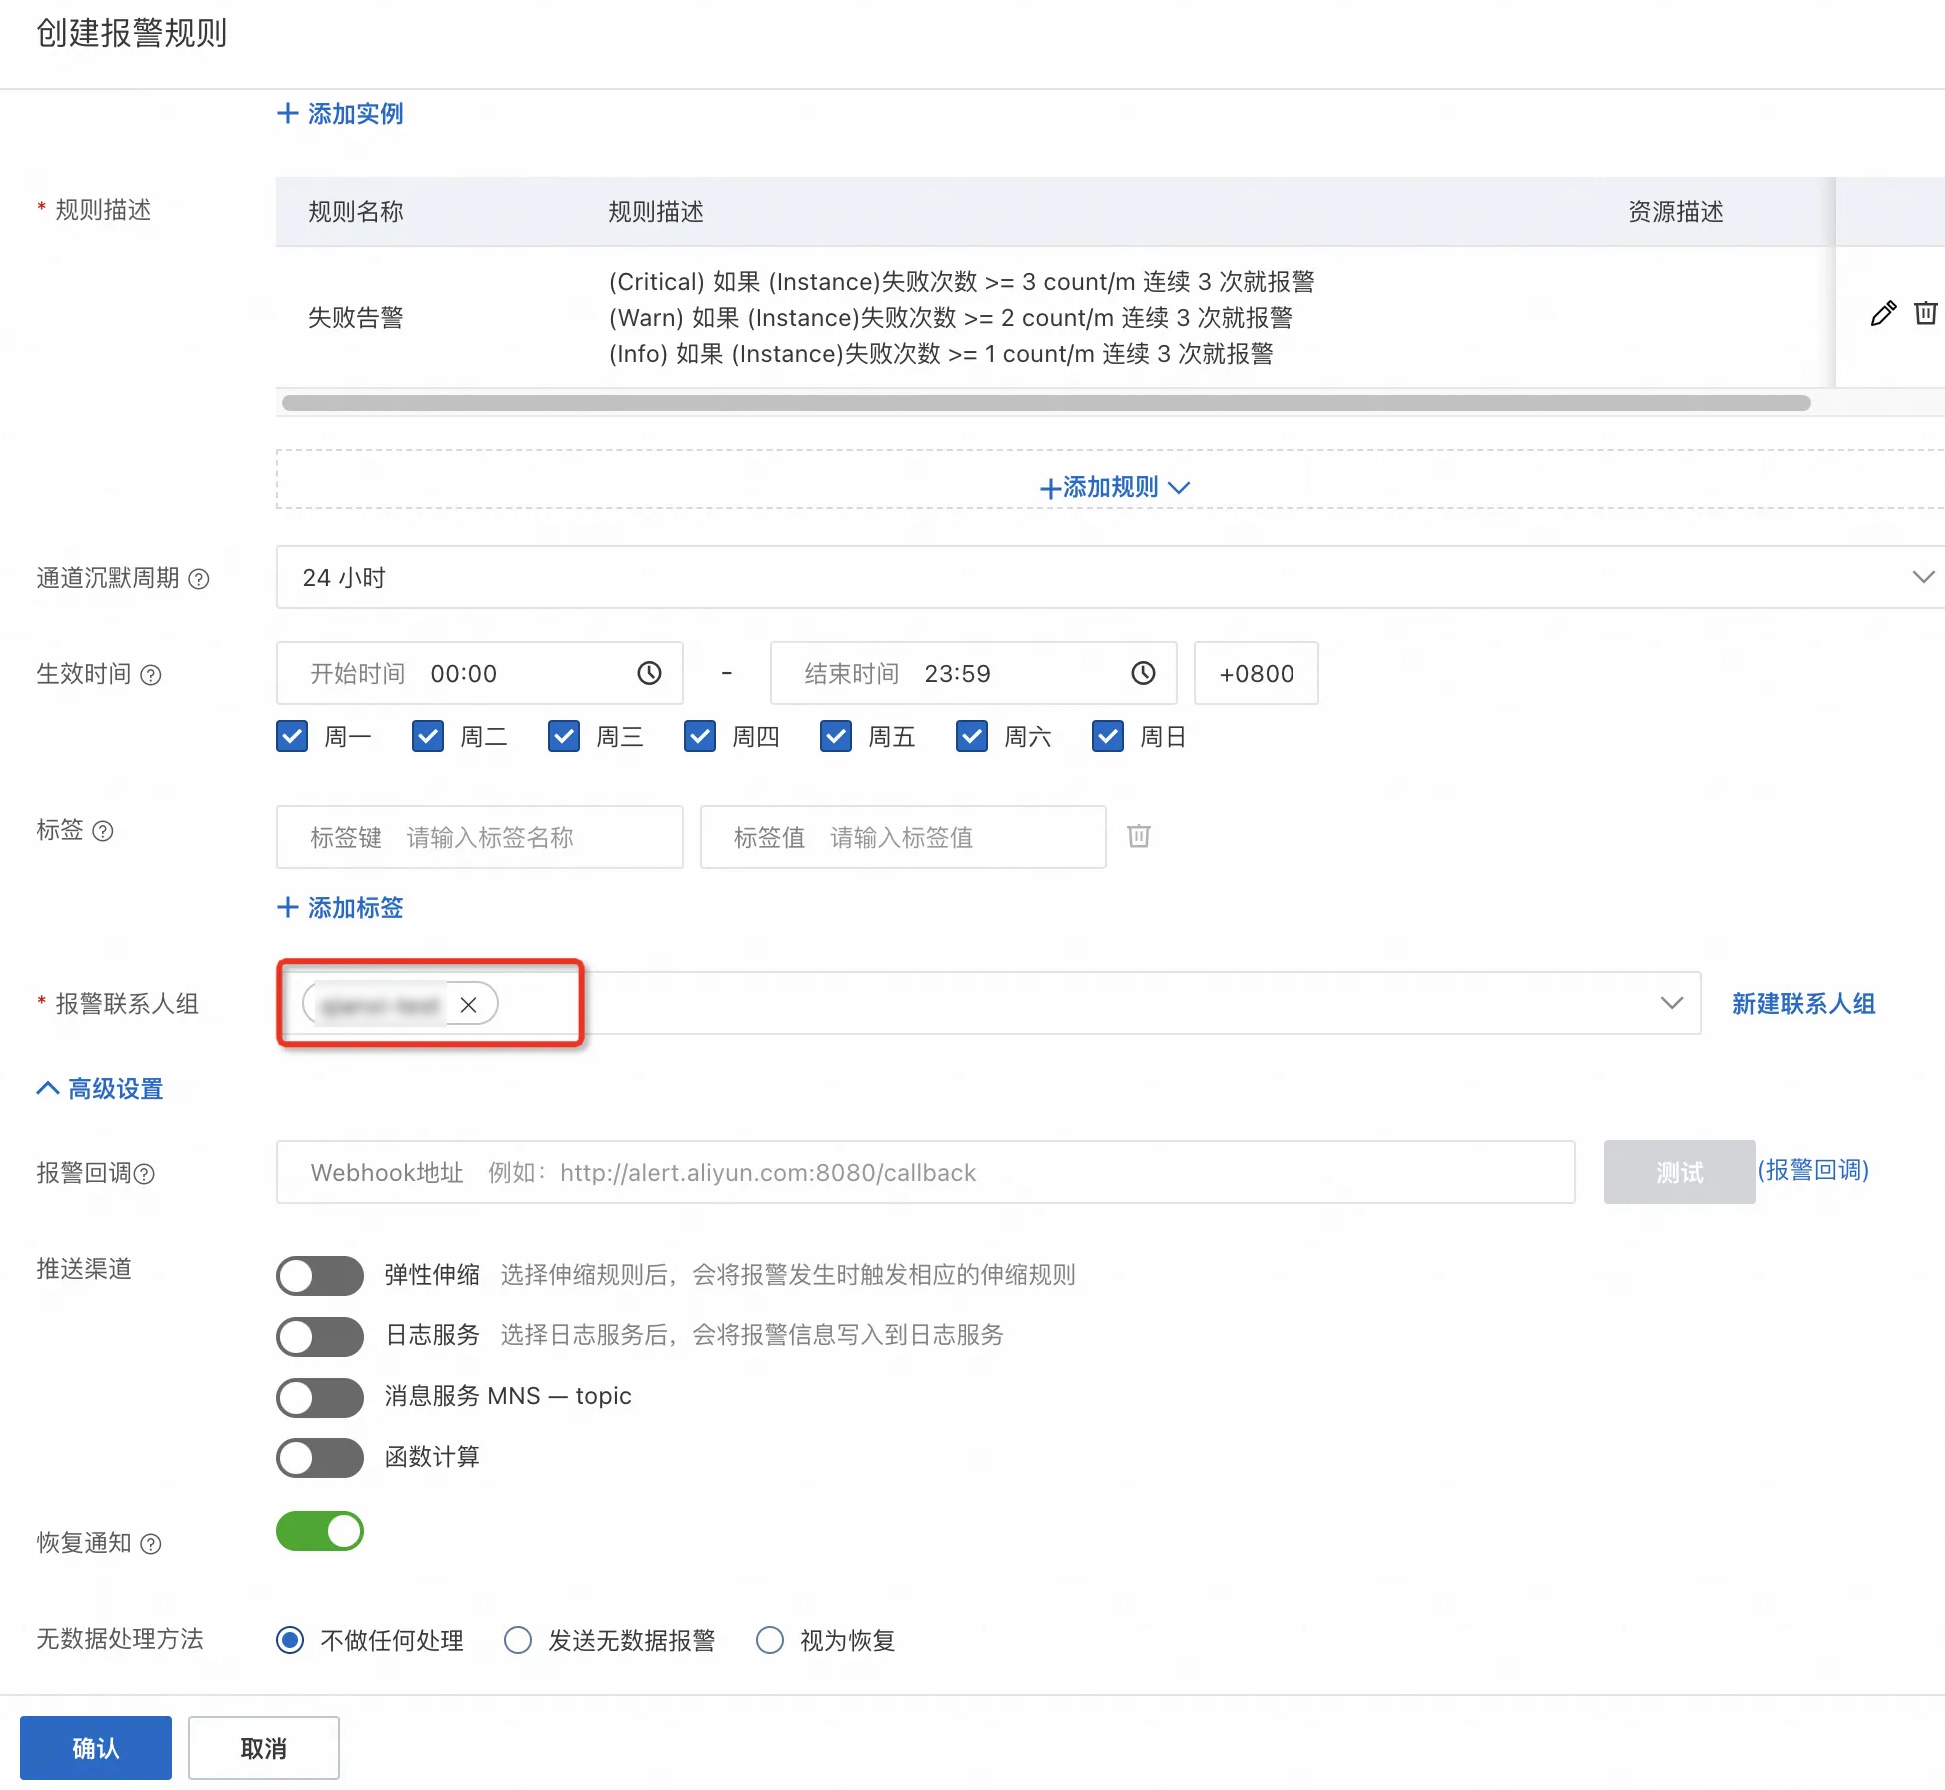Remove the selected contact group with X
The height and width of the screenshot is (1790, 1945).
468,1005
